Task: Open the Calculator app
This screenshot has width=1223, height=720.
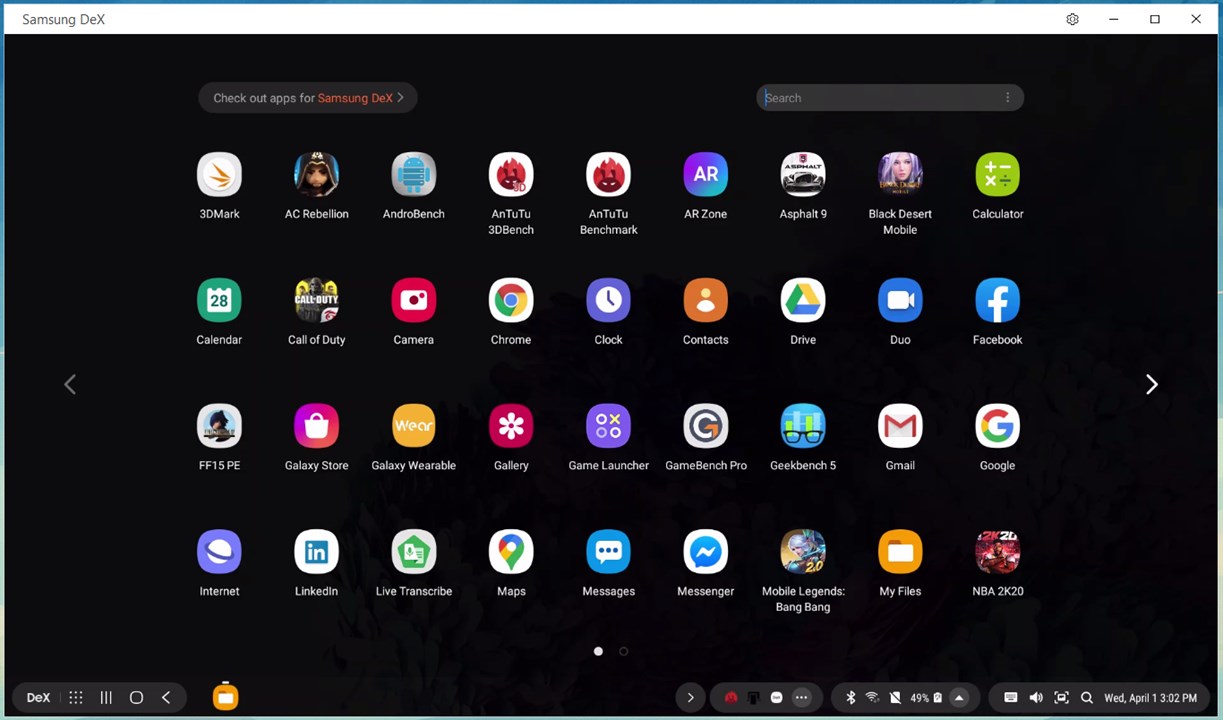Action: 998,175
